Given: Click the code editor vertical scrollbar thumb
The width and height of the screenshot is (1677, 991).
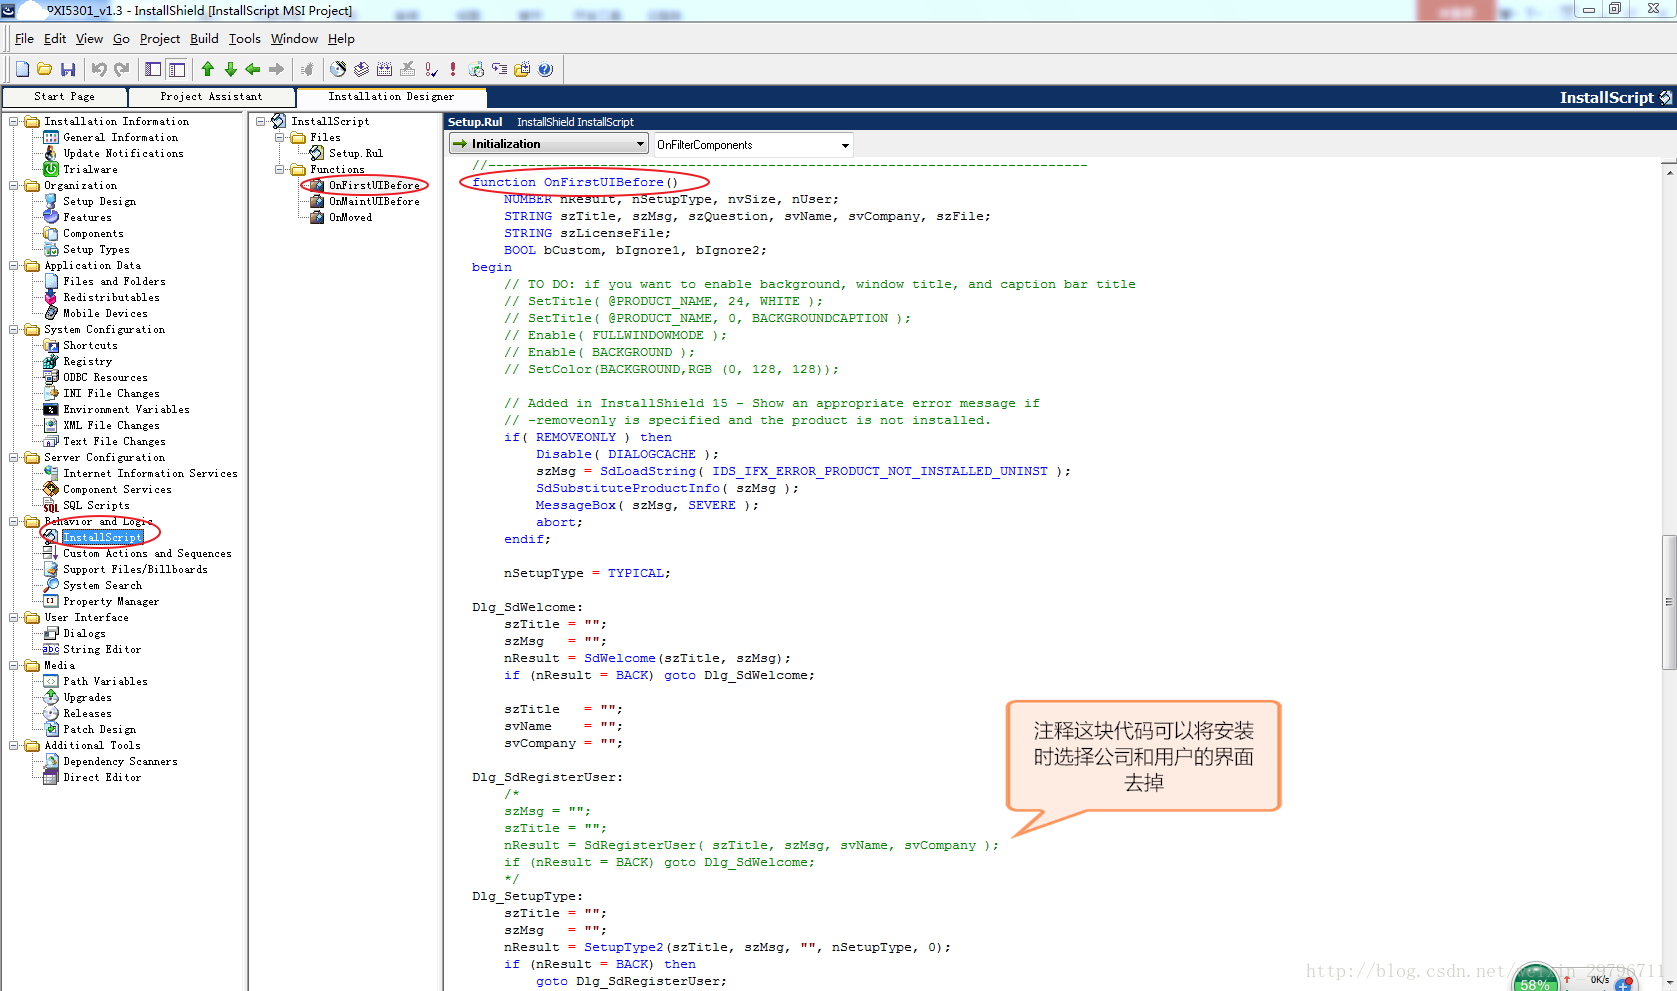Looking at the screenshot, I should click(x=1668, y=602).
